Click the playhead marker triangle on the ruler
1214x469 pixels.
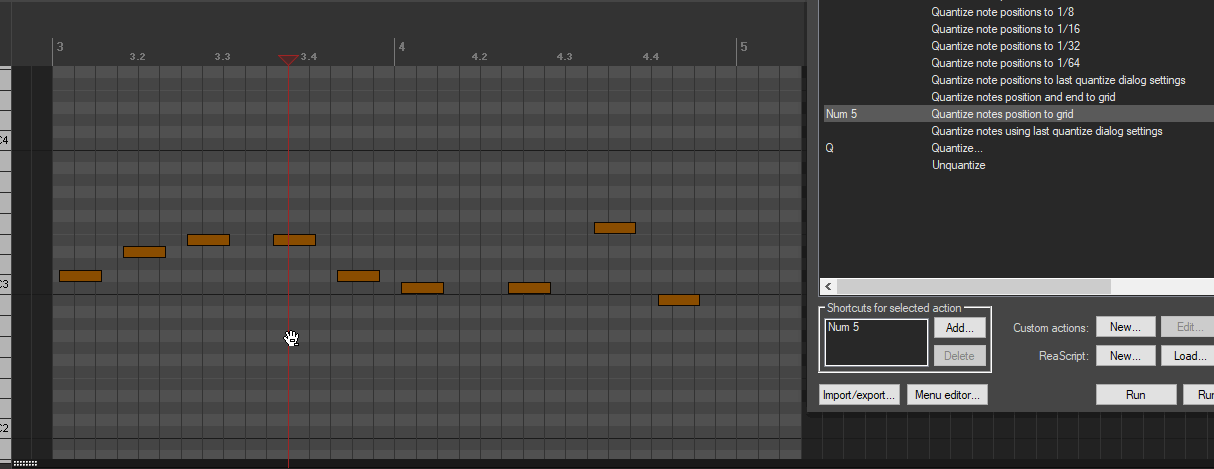pos(288,60)
